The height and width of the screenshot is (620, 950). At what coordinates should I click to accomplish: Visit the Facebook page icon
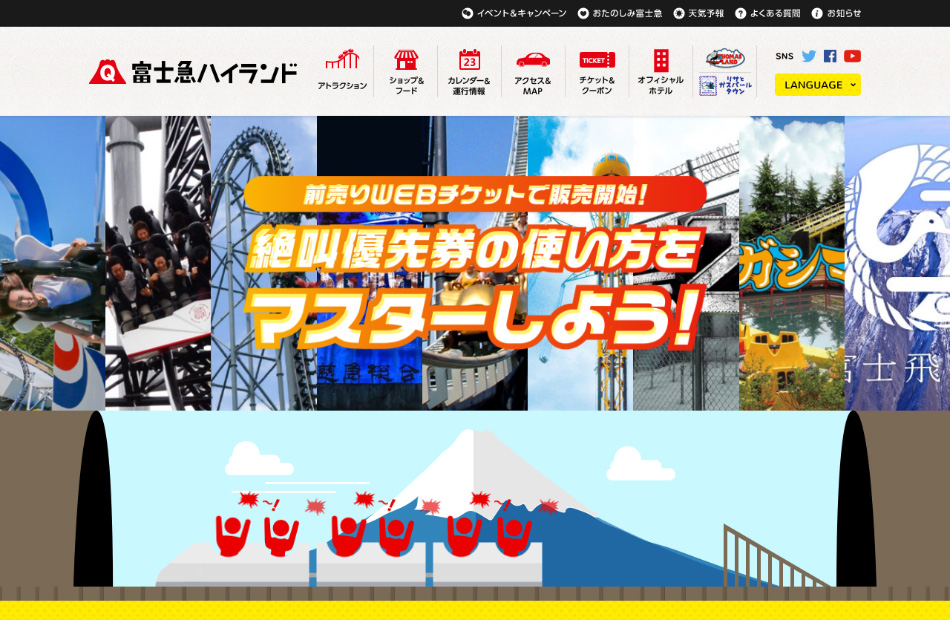click(830, 56)
